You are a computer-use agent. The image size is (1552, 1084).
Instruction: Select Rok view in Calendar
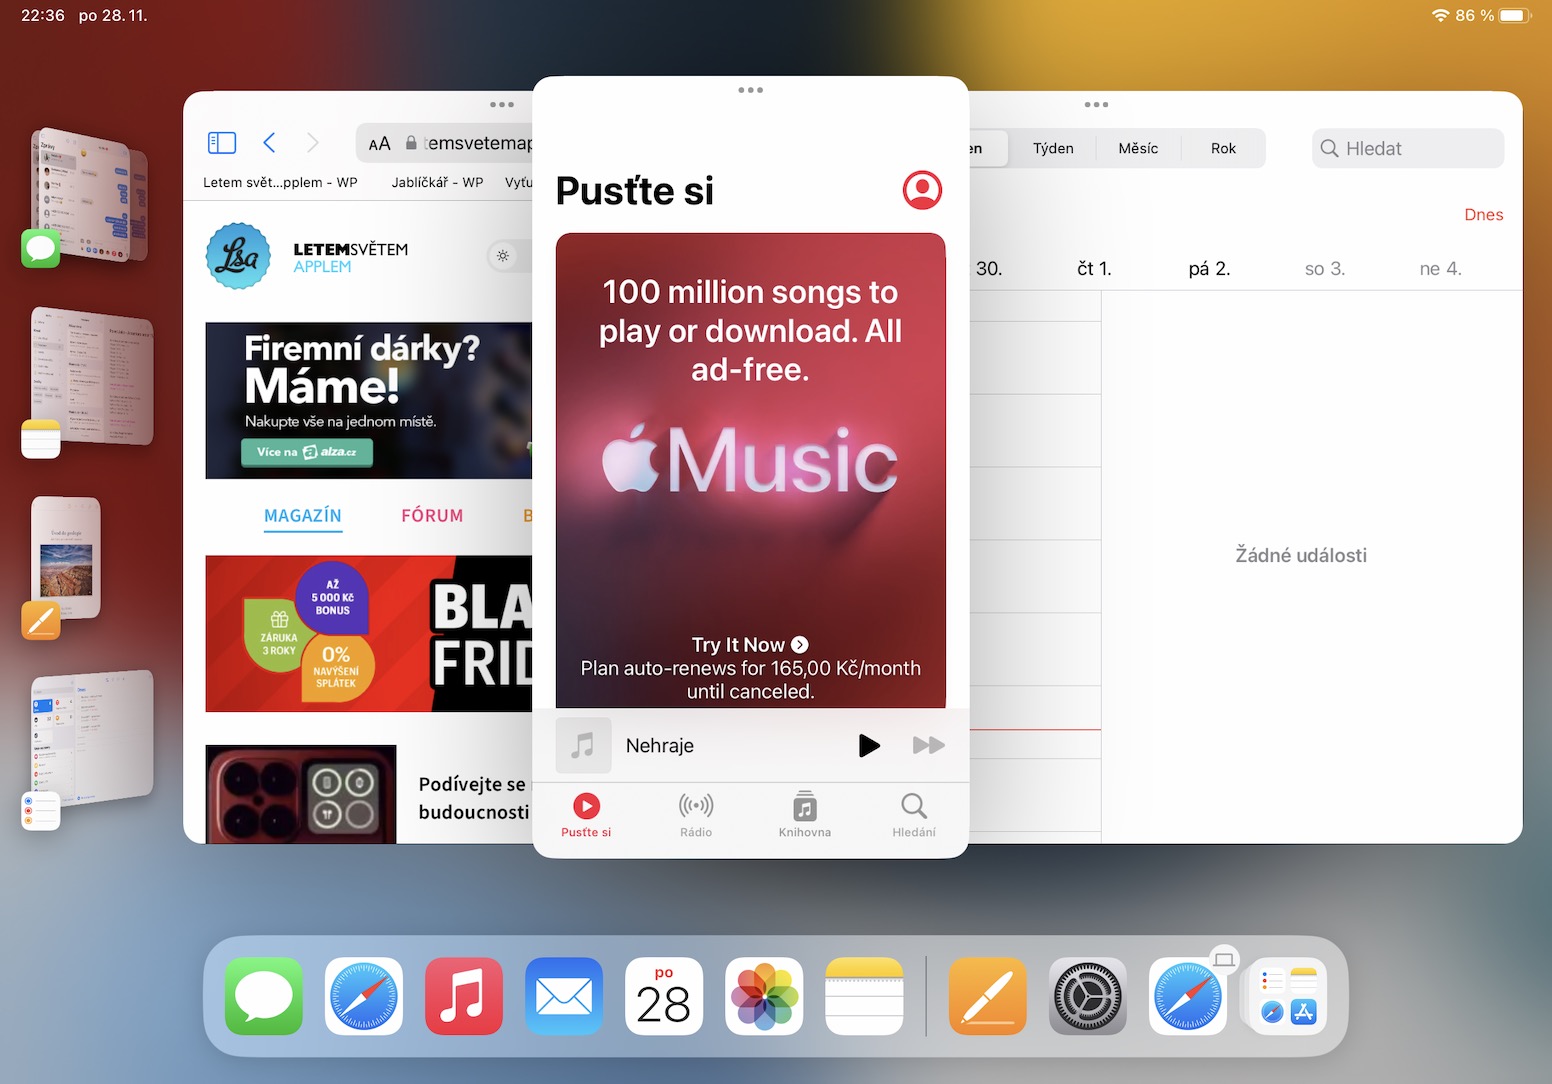[x=1223, y=148]
